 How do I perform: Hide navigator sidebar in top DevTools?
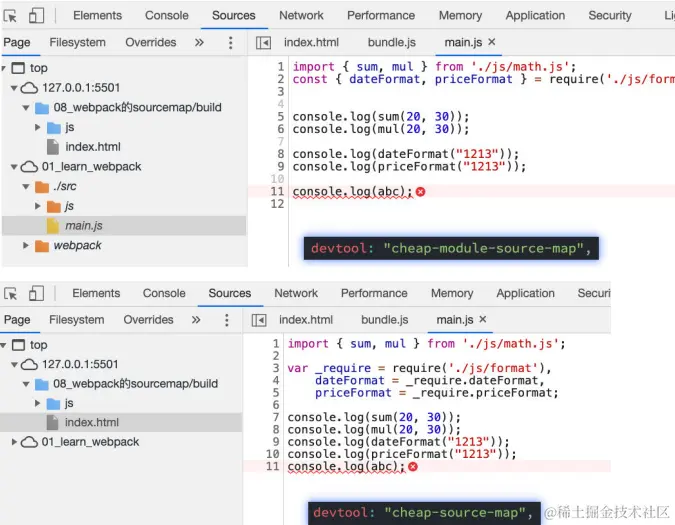coord(263,43)
